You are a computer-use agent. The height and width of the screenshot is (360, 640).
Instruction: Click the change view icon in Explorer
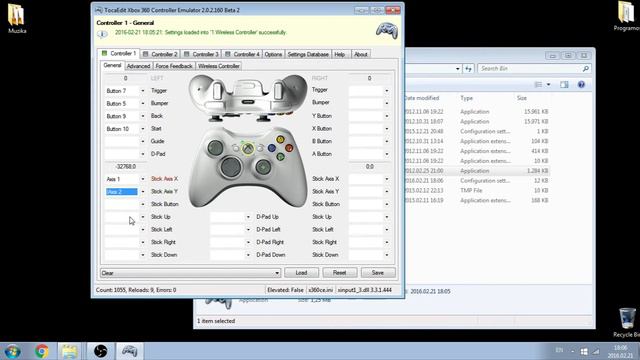538,84
